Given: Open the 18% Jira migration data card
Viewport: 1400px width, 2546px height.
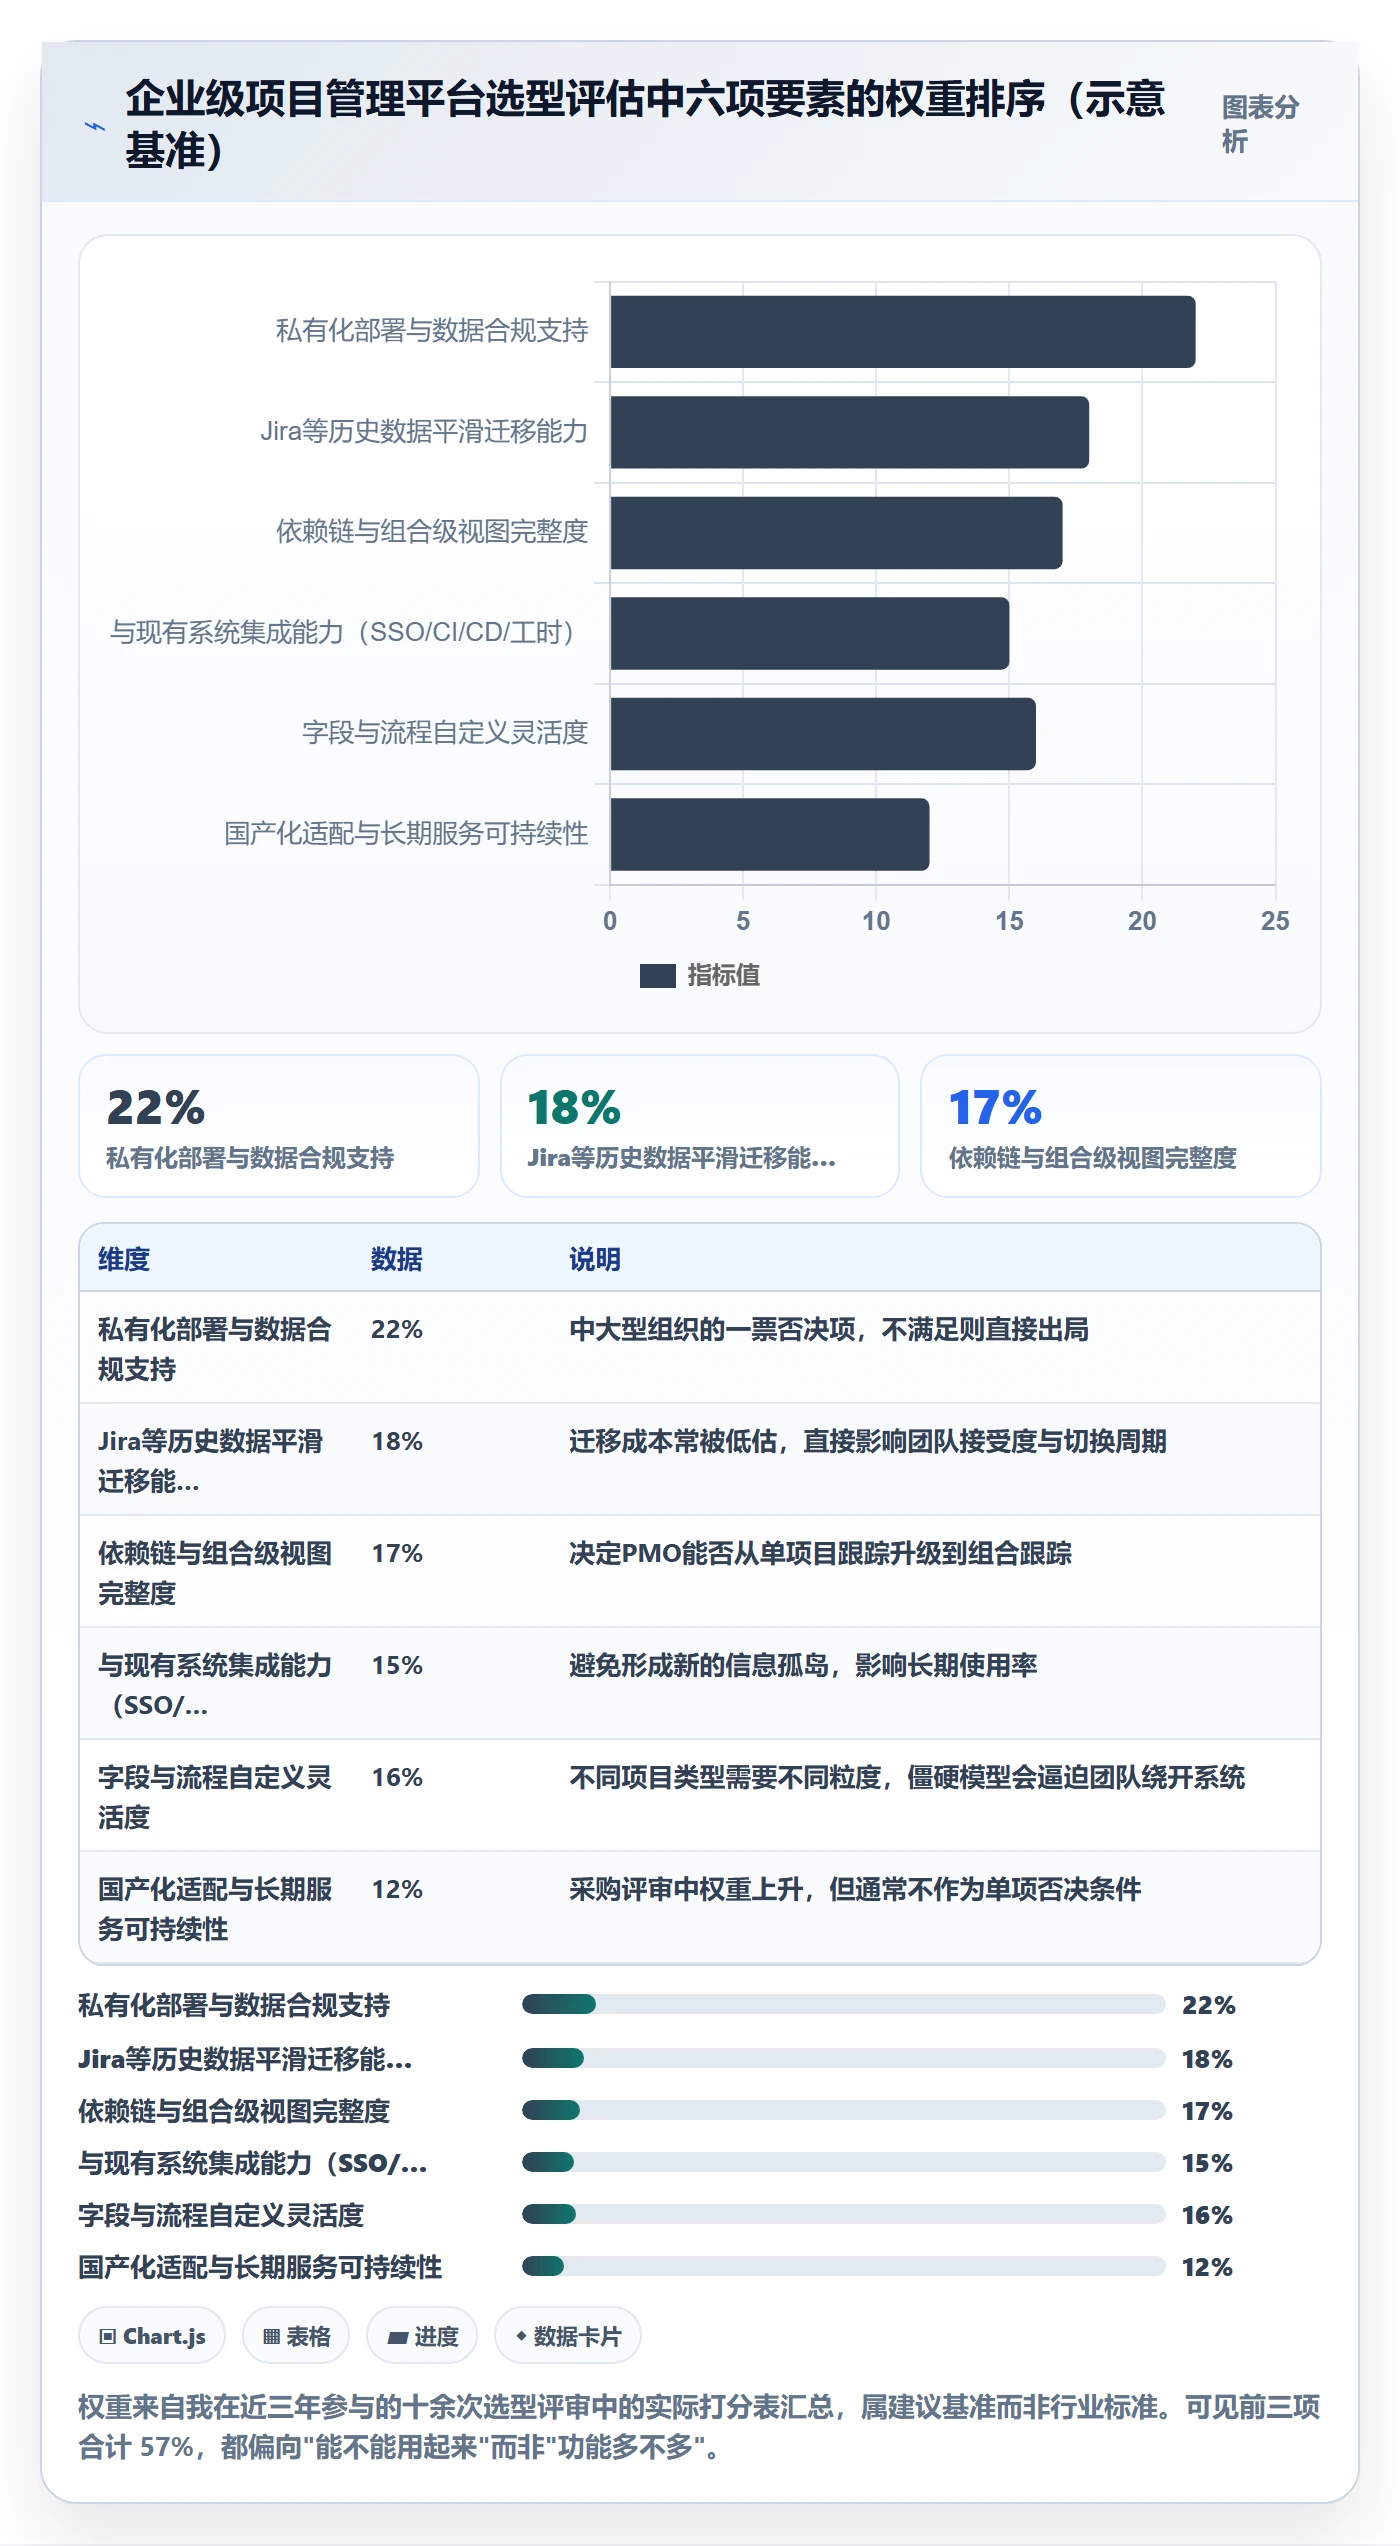Looking at the screenshot, I should (700, 1126).
